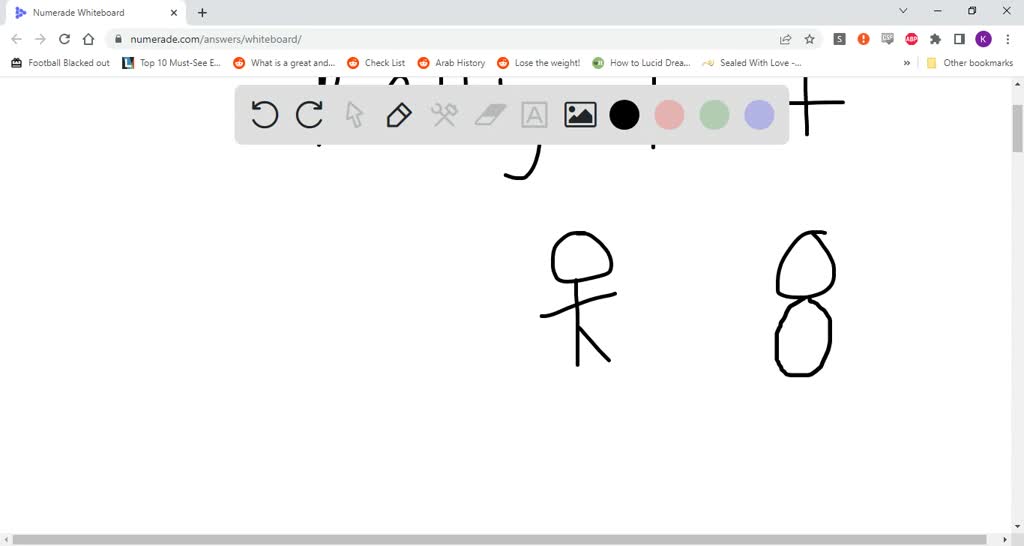
Task: Select the pen drawing tool
Action: (398, 115)
